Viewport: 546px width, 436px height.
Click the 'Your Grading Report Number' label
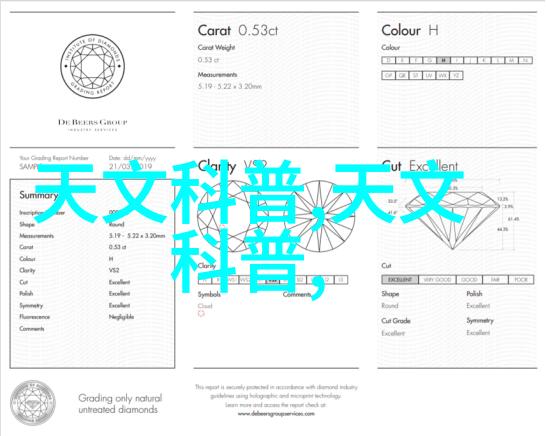point(54,158)
